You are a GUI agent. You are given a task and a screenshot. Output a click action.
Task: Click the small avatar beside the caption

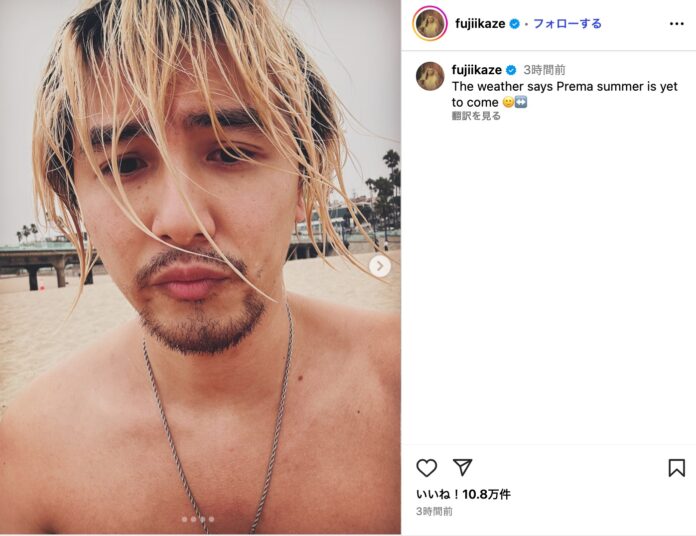pyautogui.click(x=430, y=76)
